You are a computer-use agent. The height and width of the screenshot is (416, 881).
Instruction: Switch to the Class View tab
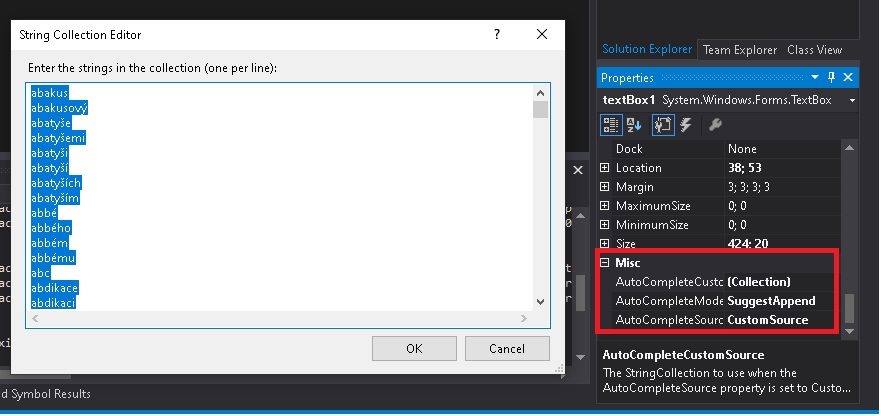[815, 49]
